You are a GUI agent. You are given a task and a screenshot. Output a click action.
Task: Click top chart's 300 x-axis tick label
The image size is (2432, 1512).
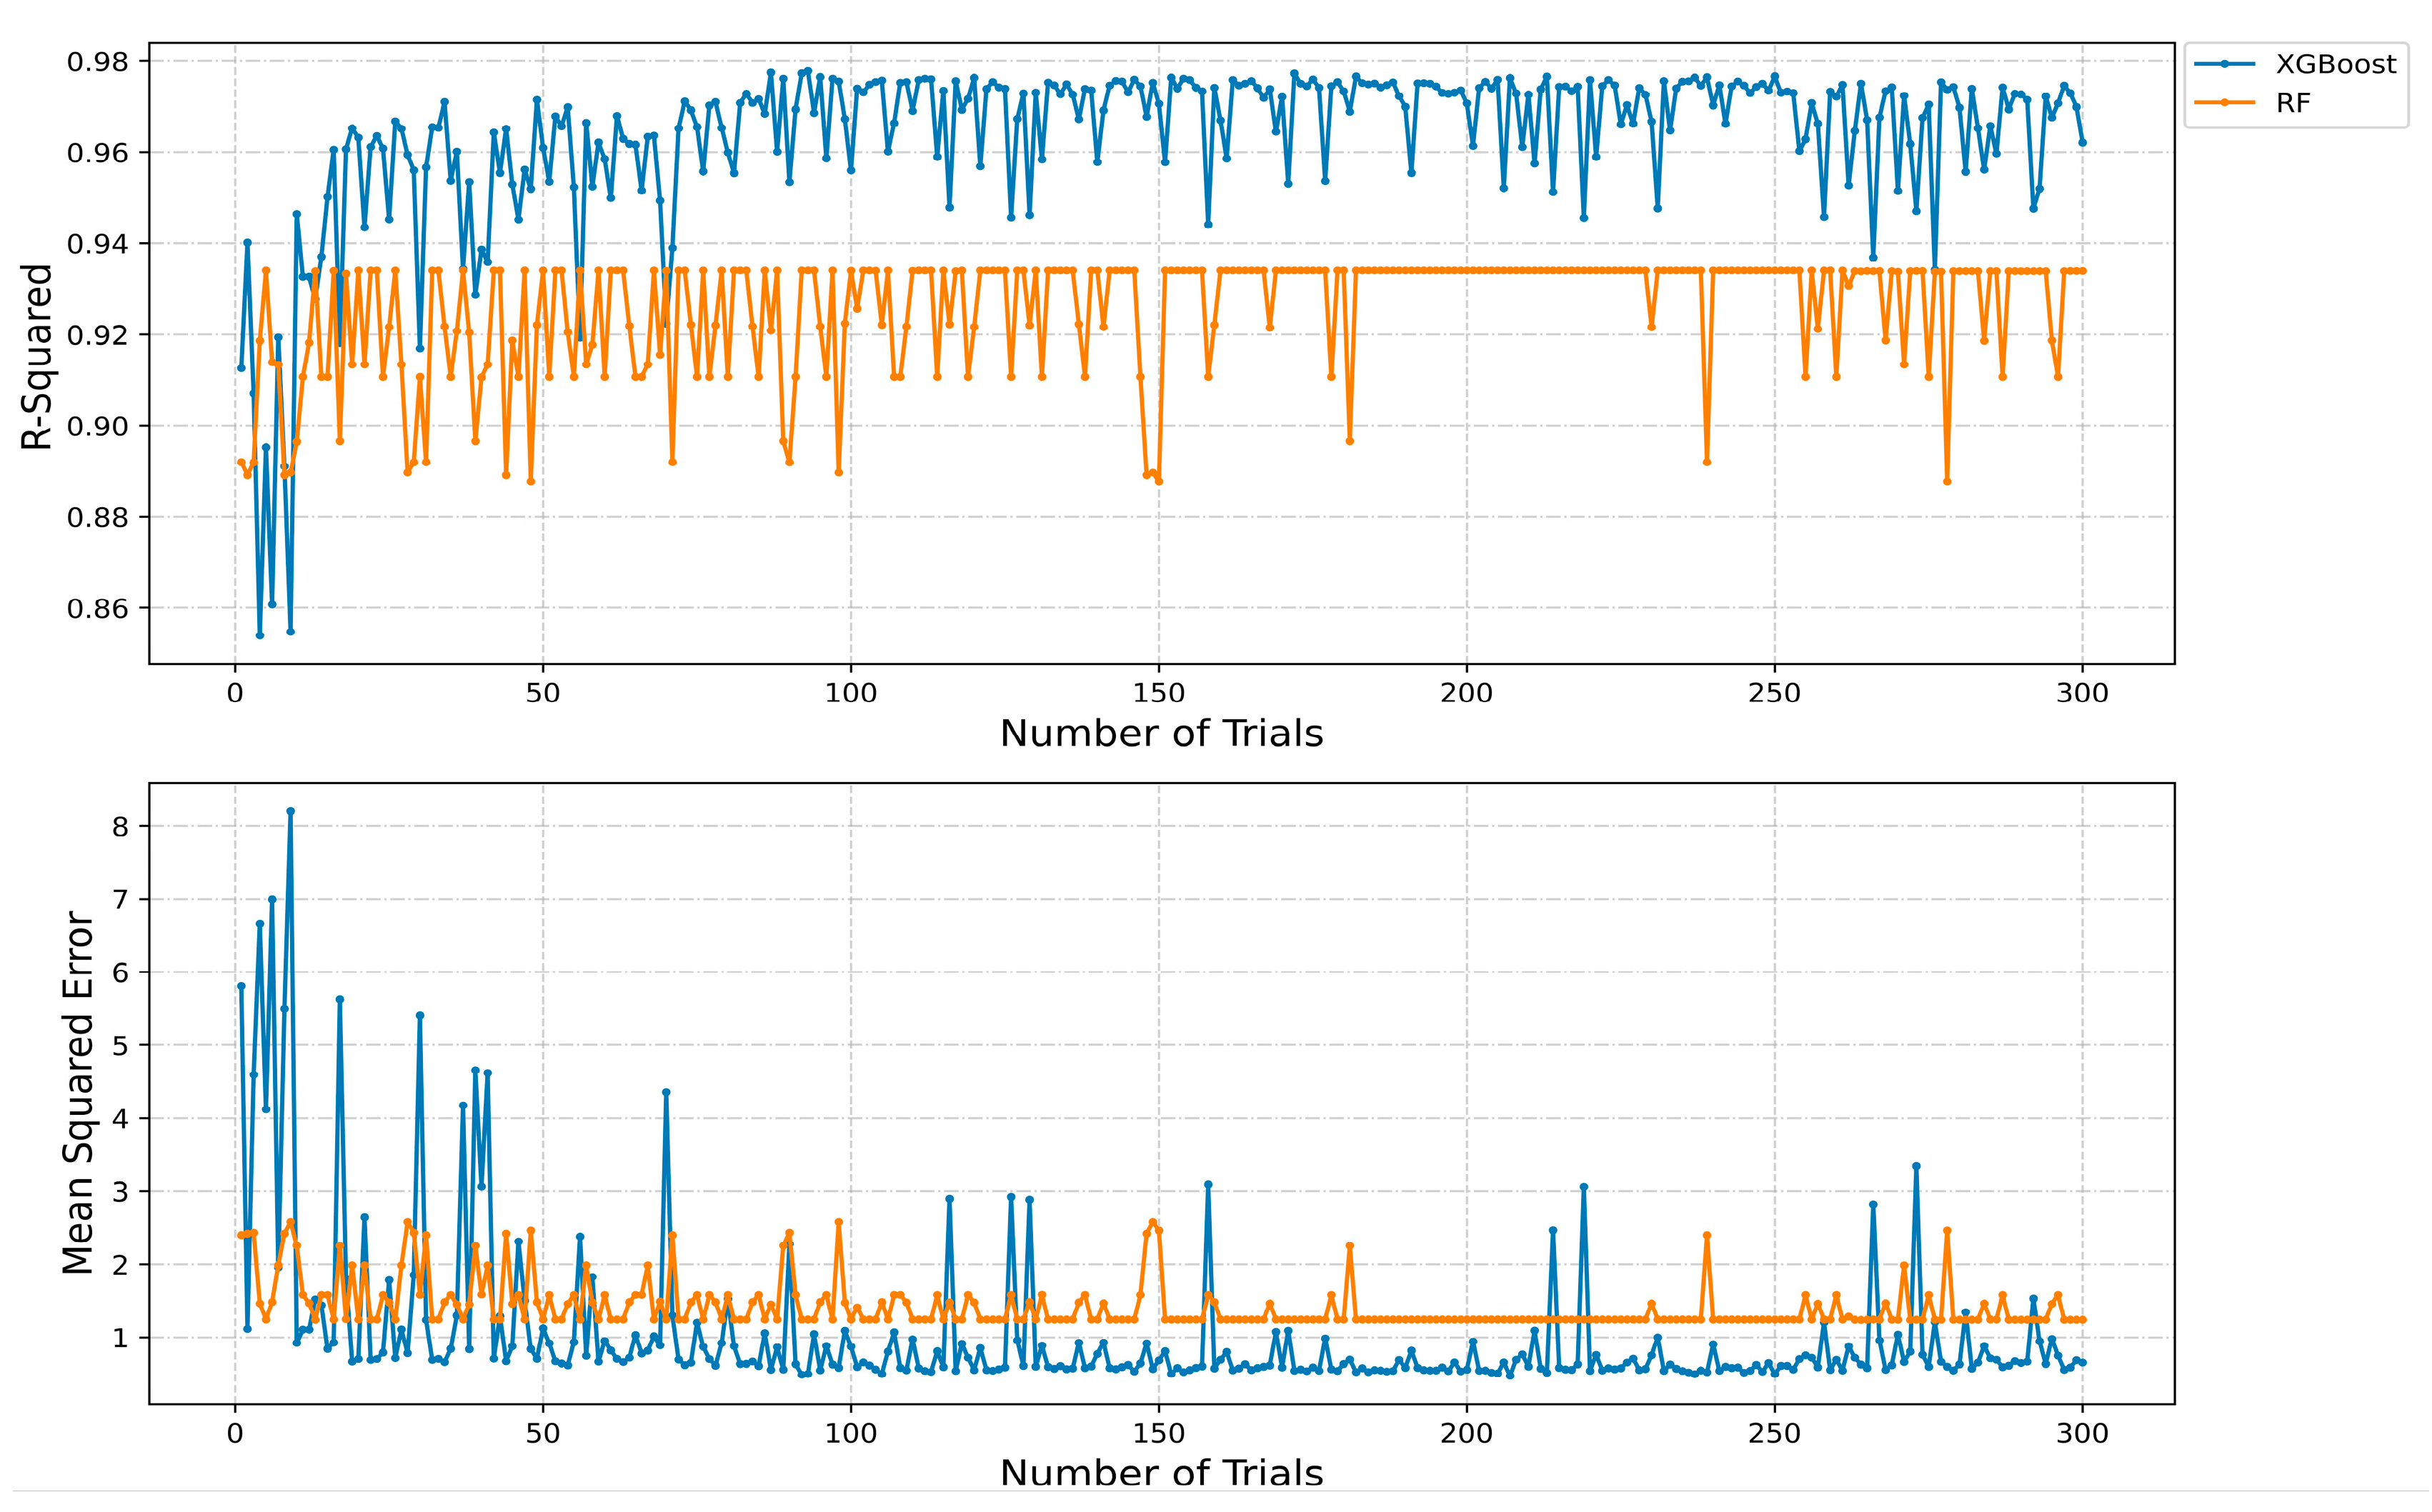2083,693
